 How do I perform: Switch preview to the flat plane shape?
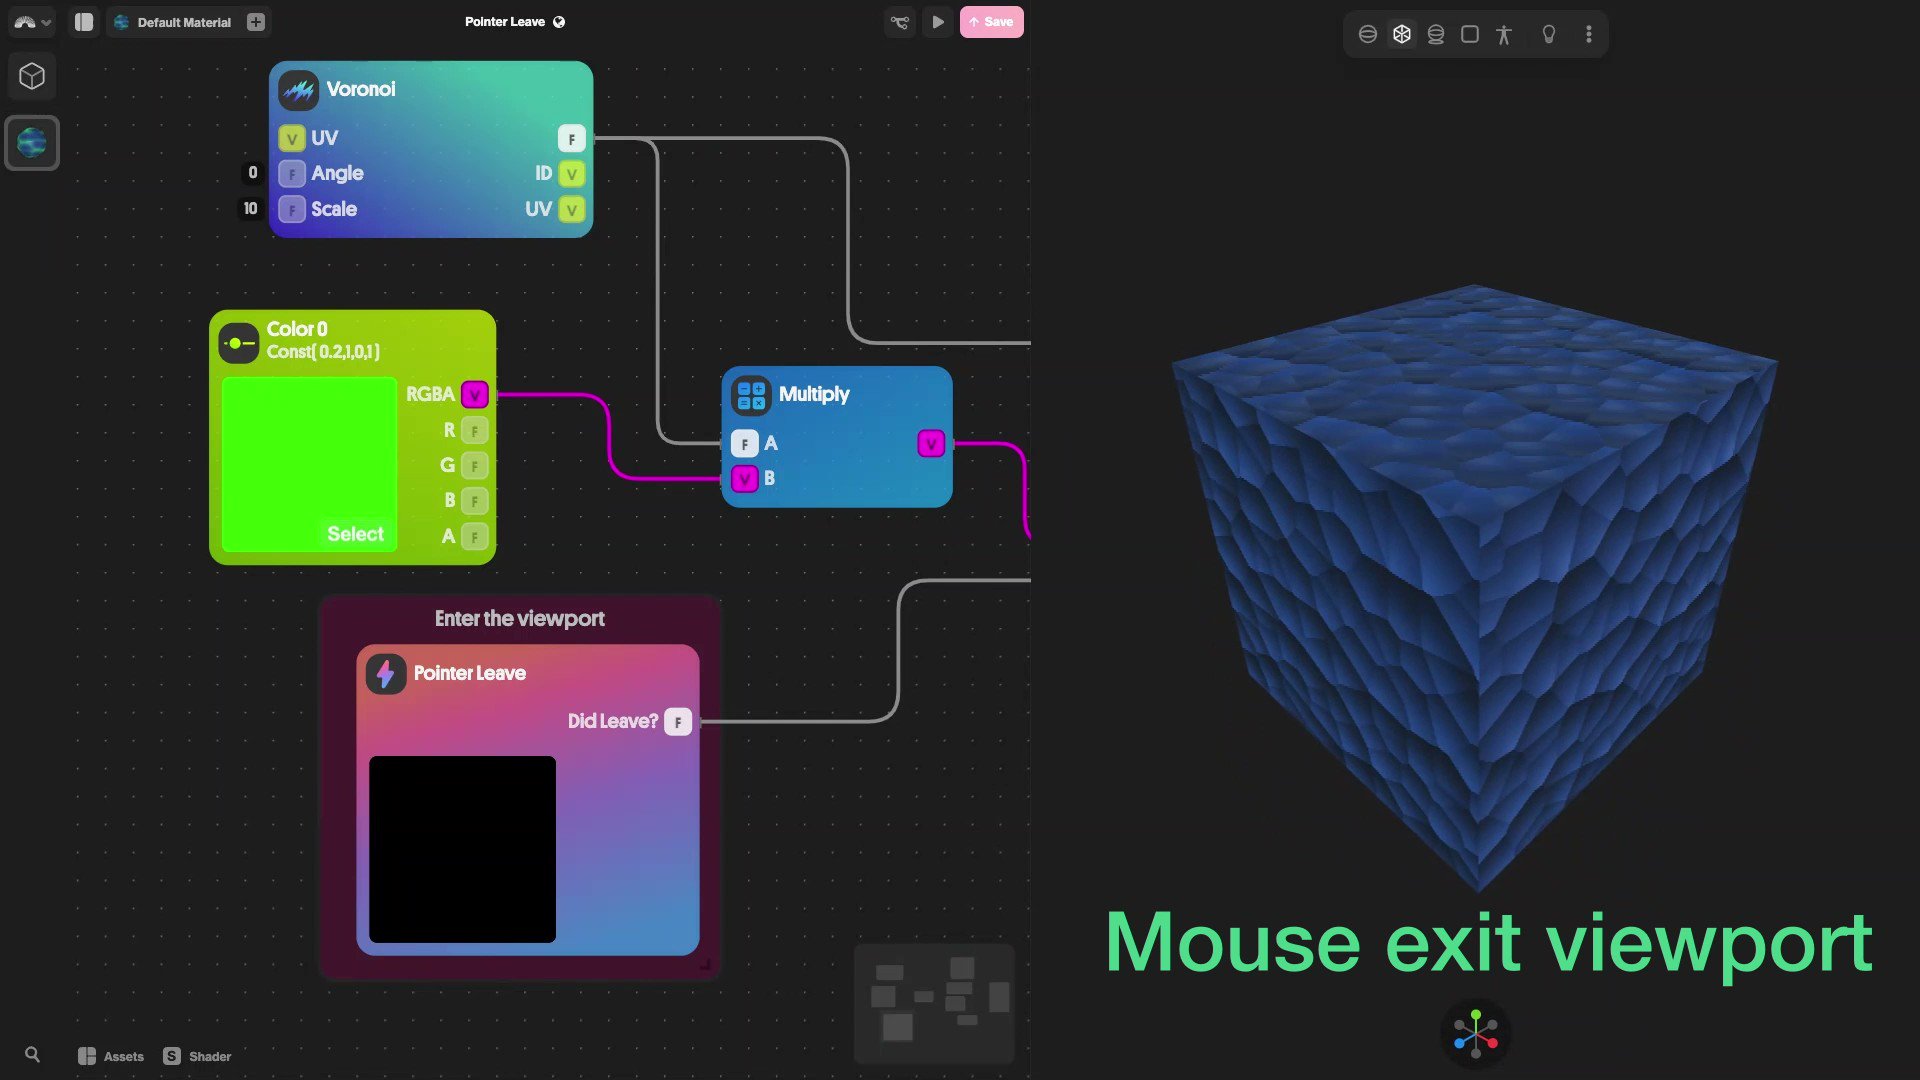pyautogui.click(x=1469, y=34)
